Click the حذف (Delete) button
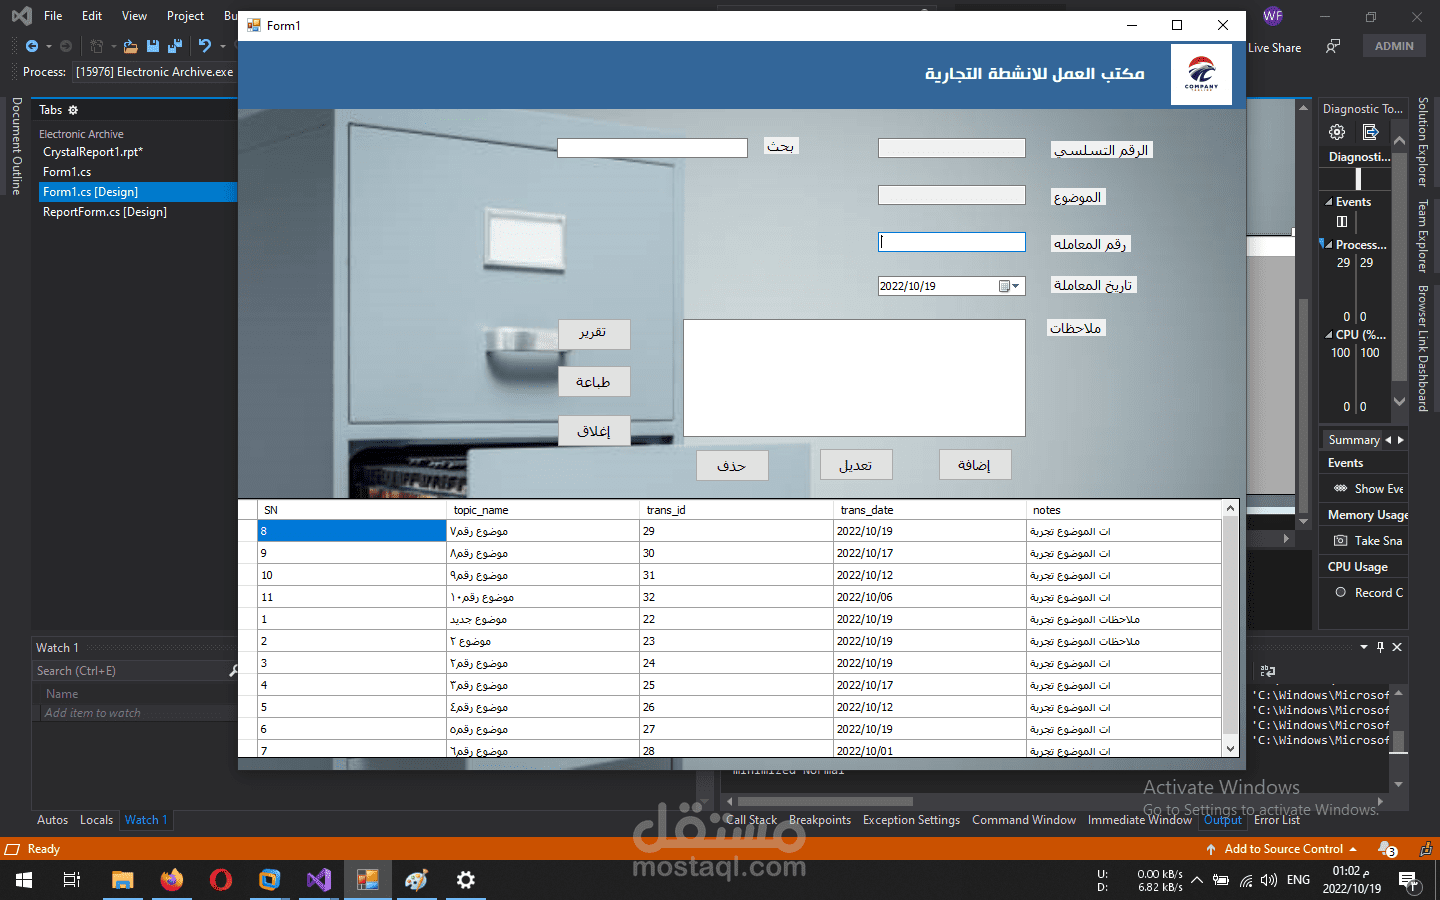 click(x=732, y=466)
